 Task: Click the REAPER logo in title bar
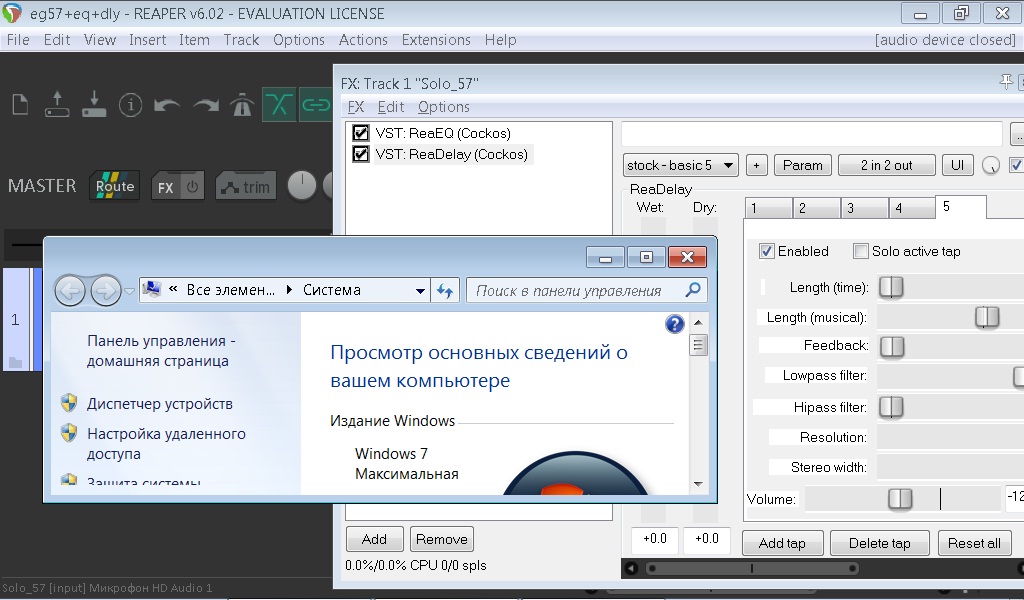12,13
